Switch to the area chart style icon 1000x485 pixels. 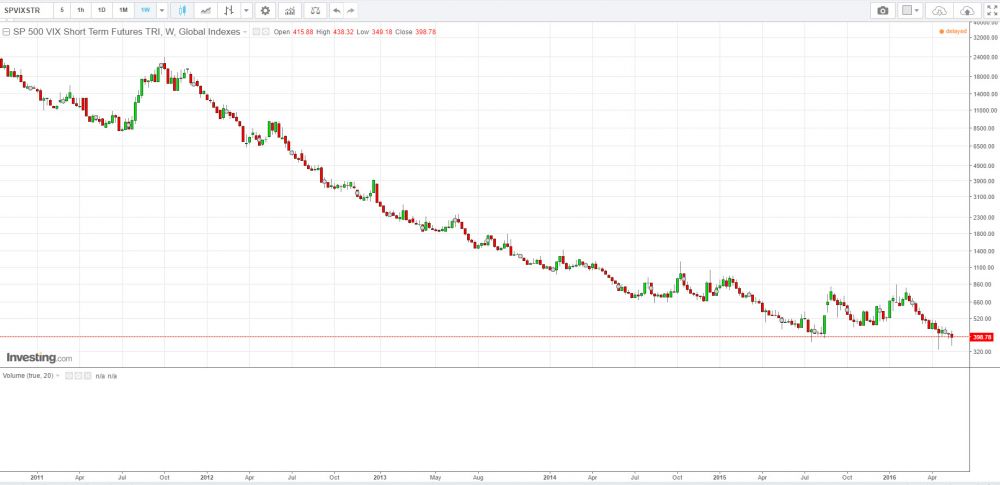(206, 10)
